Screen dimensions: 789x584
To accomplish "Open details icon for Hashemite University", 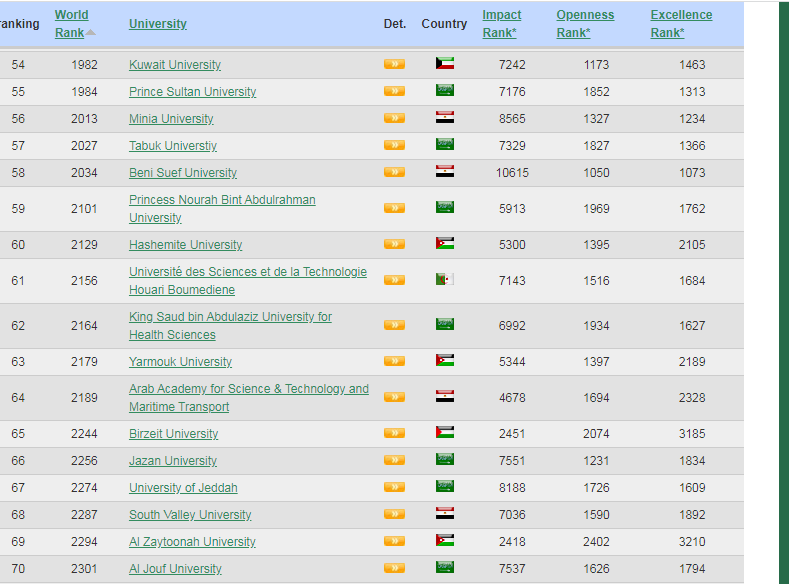I will point(394,245).
